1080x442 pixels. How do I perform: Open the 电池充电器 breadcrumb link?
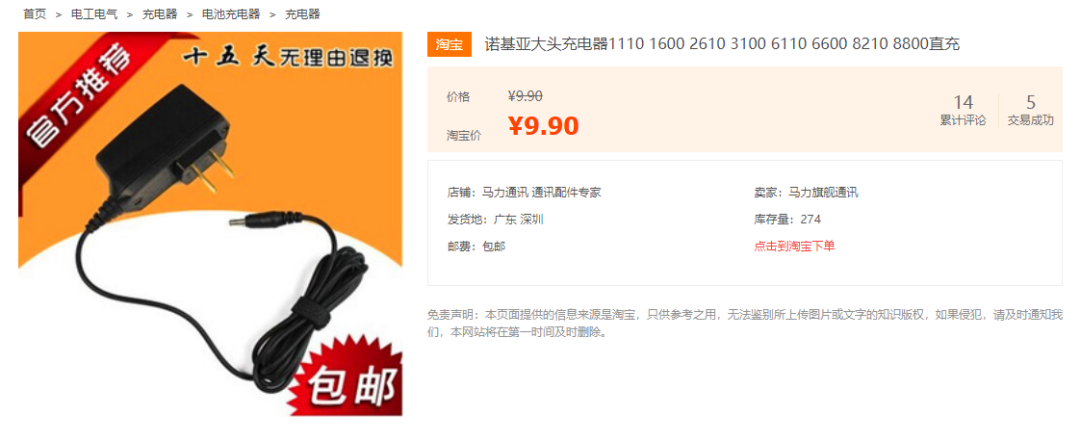[231, 14]
